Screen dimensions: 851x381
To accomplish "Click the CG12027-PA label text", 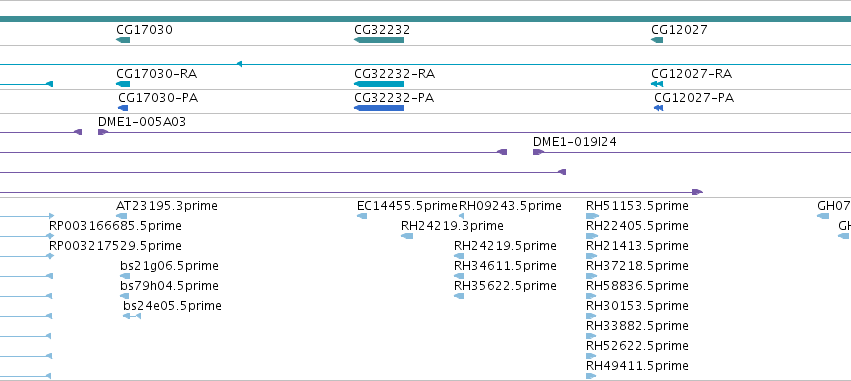I will (x=694, y=98).
